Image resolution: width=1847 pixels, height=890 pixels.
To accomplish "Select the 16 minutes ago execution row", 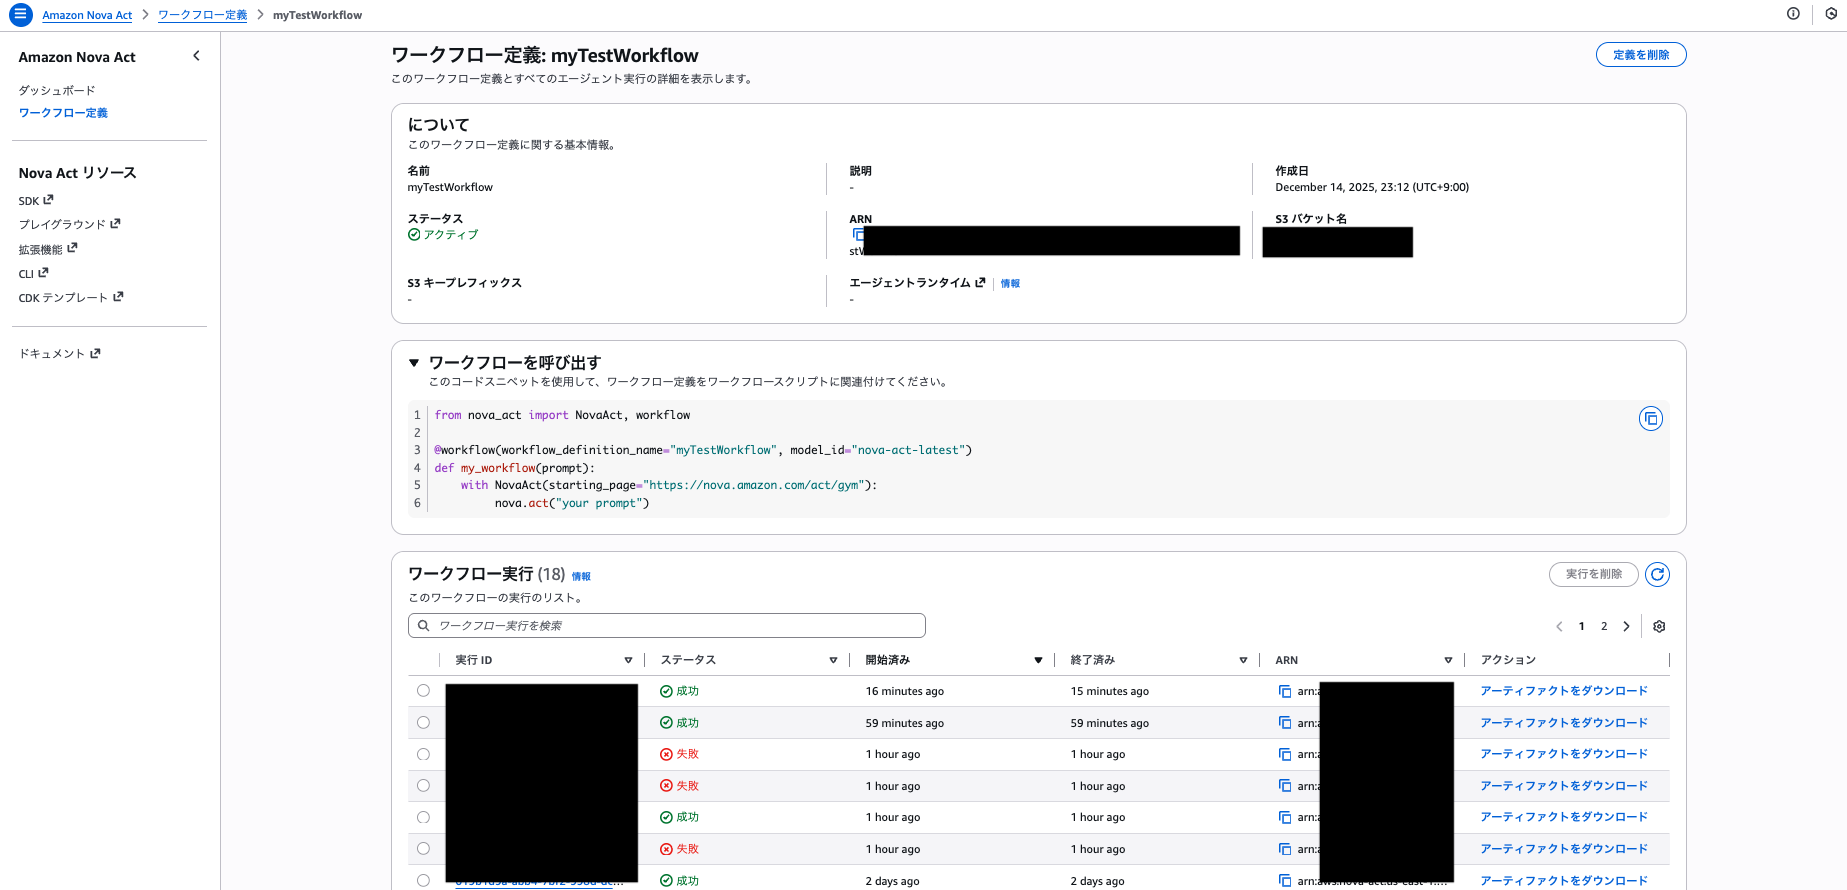I will point(423,691).
